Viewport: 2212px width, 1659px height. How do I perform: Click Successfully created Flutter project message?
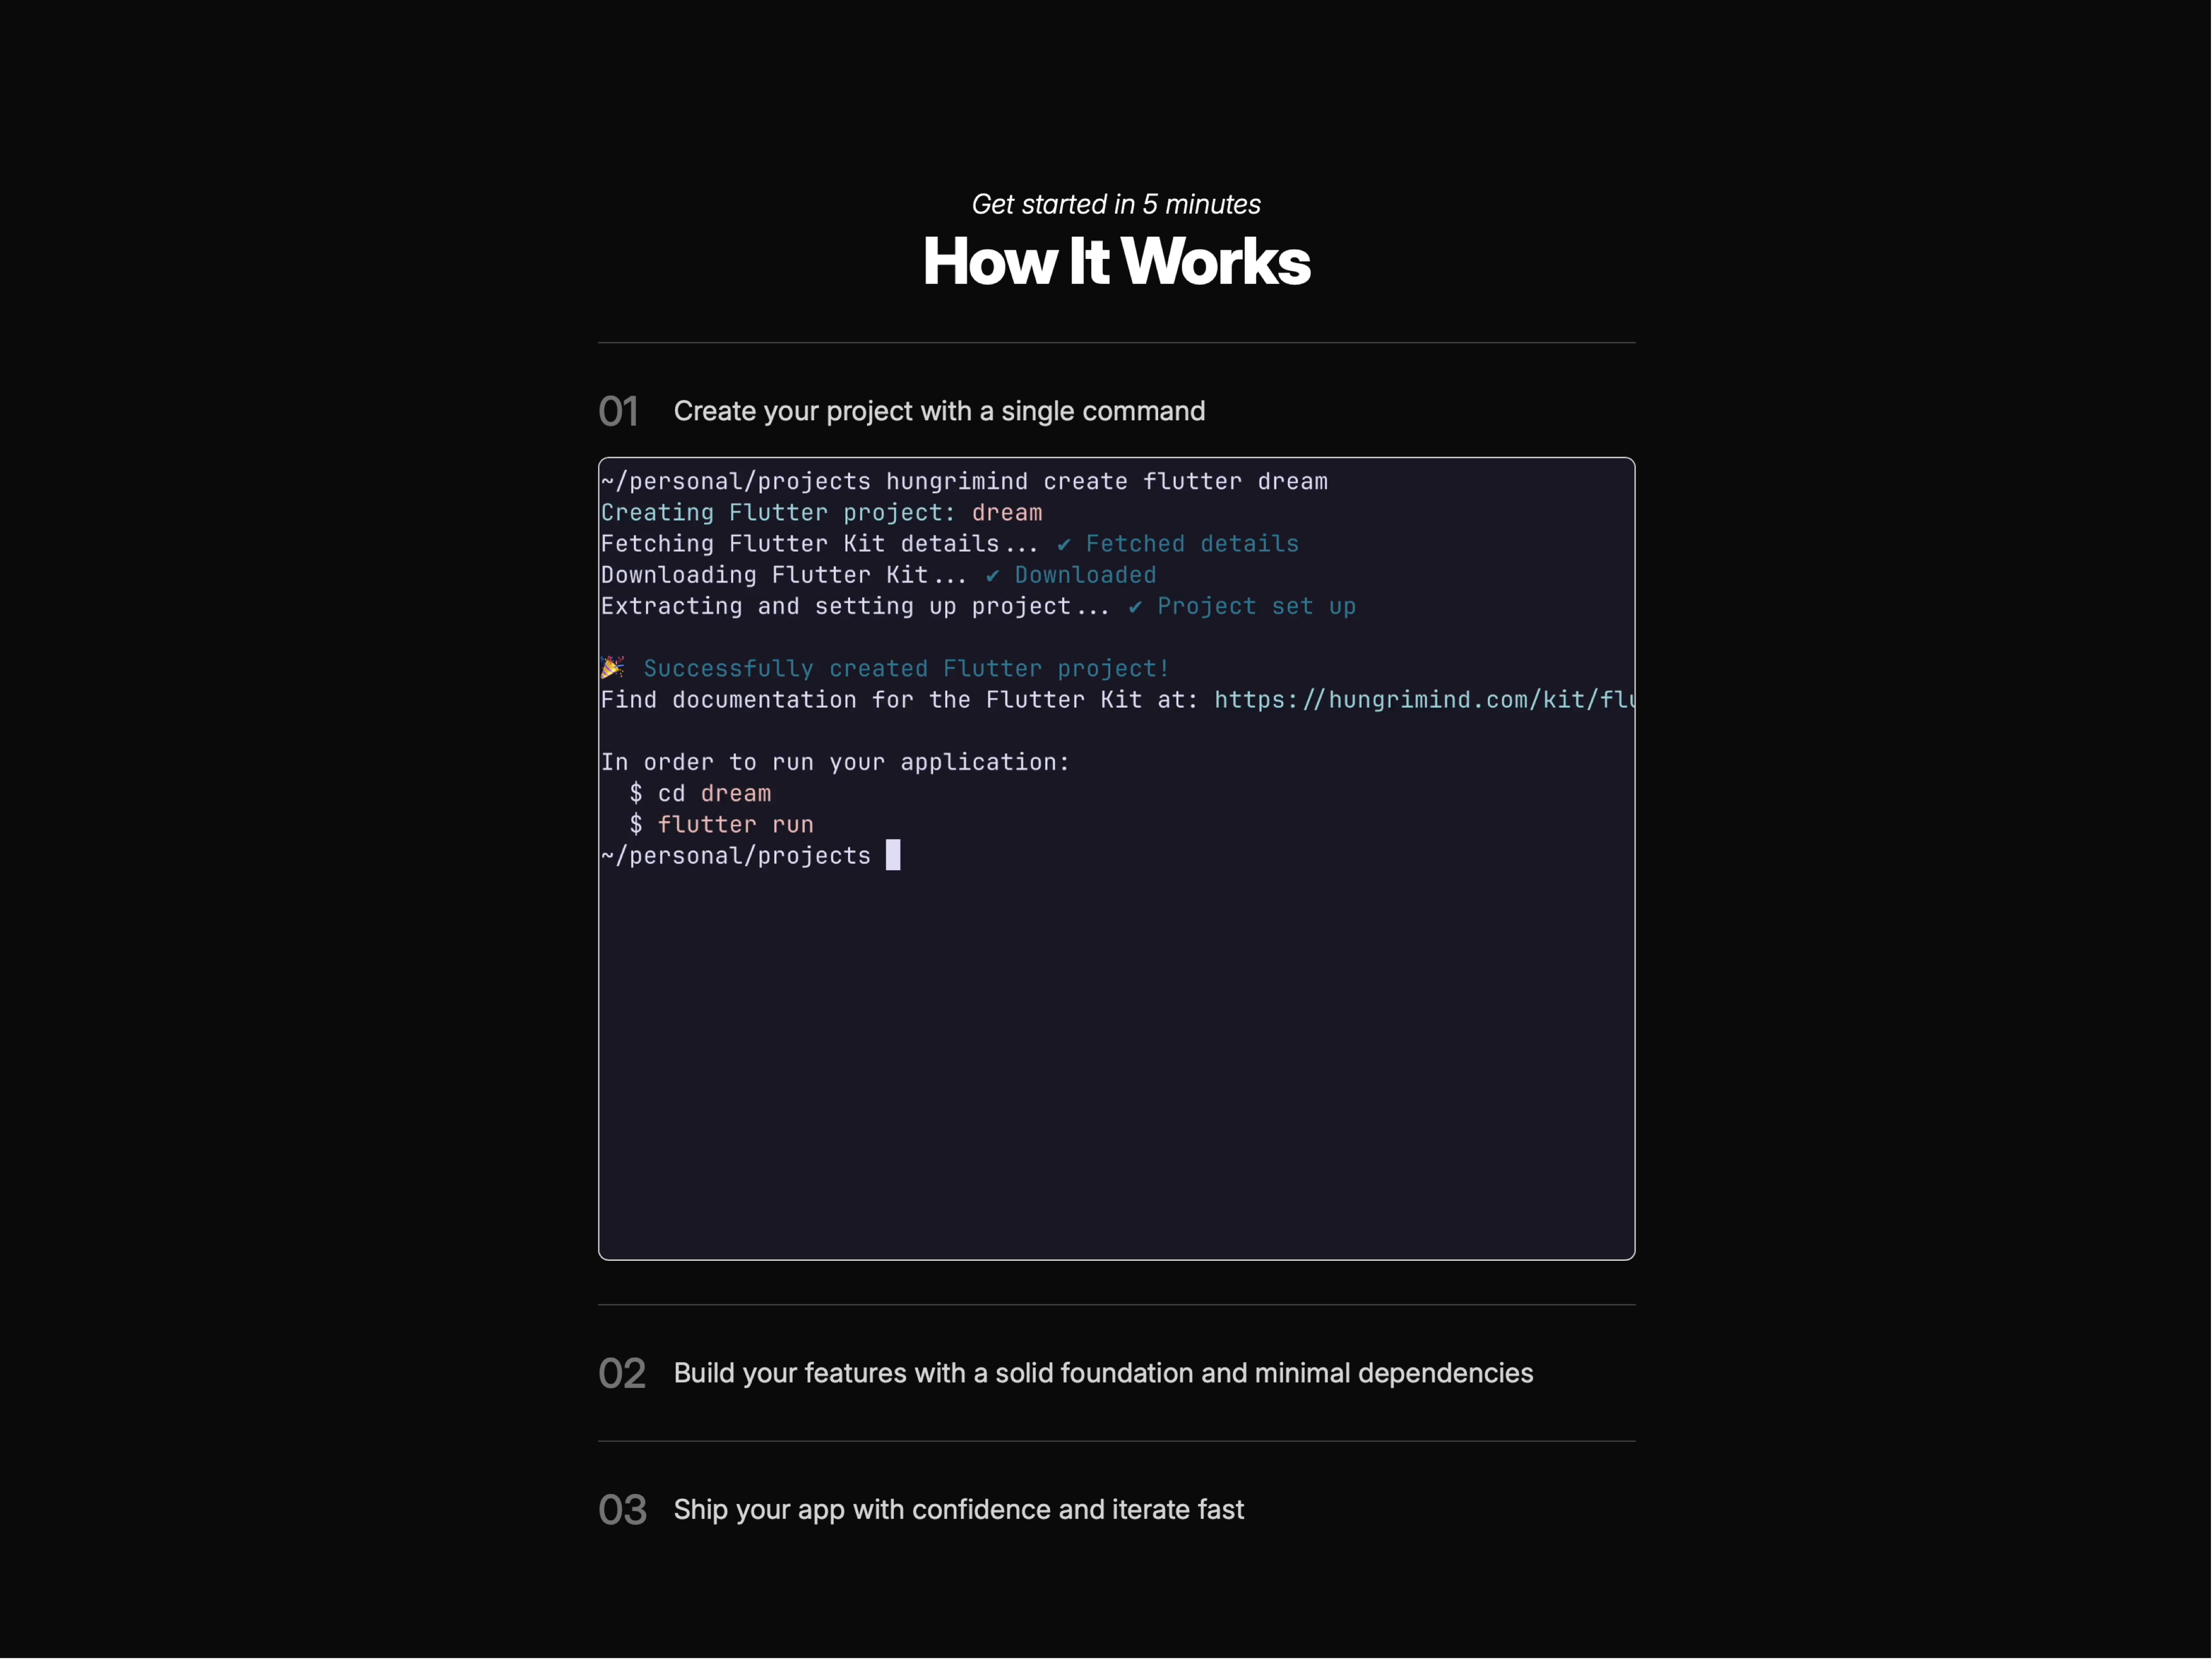pyautogui.click(x=905, y=668)
